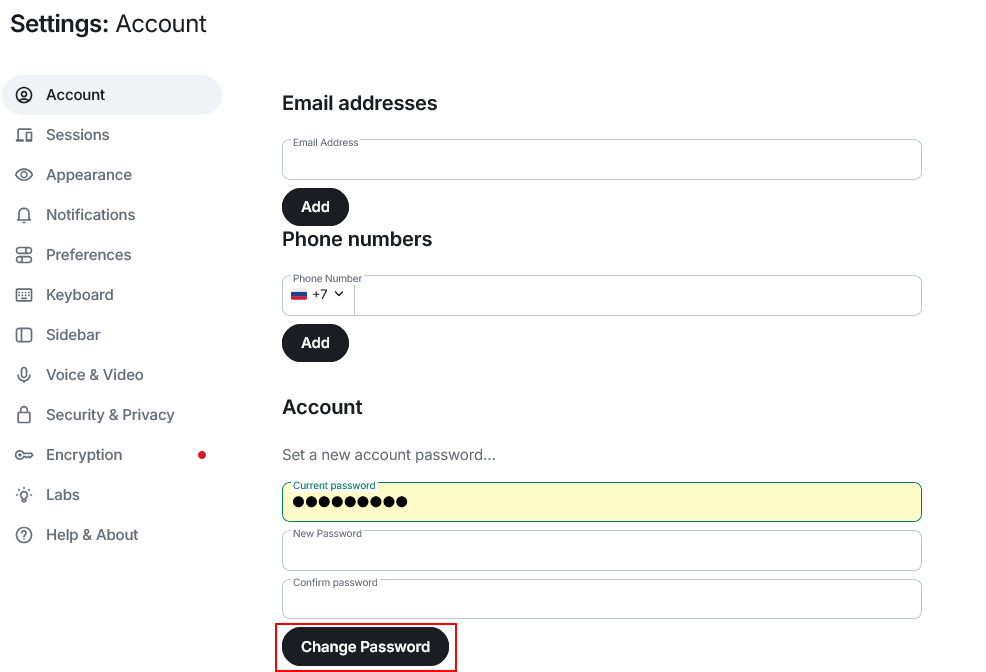This screenshot has height=672, width=986.
Task: Click the Labs lightbulb icon
Action: [x=24, y=495]
